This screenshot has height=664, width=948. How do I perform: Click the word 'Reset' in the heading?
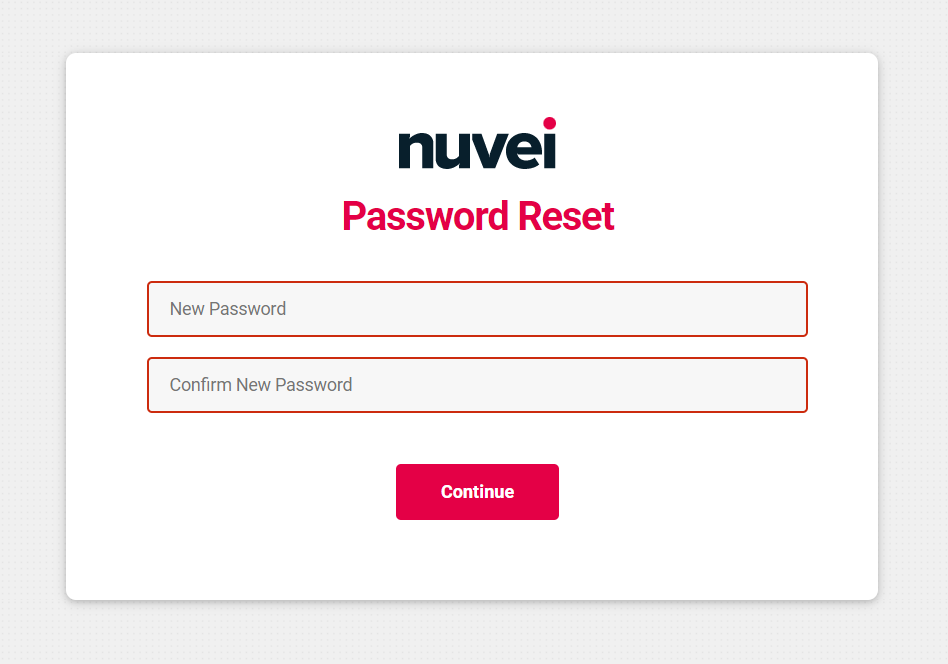566,216
